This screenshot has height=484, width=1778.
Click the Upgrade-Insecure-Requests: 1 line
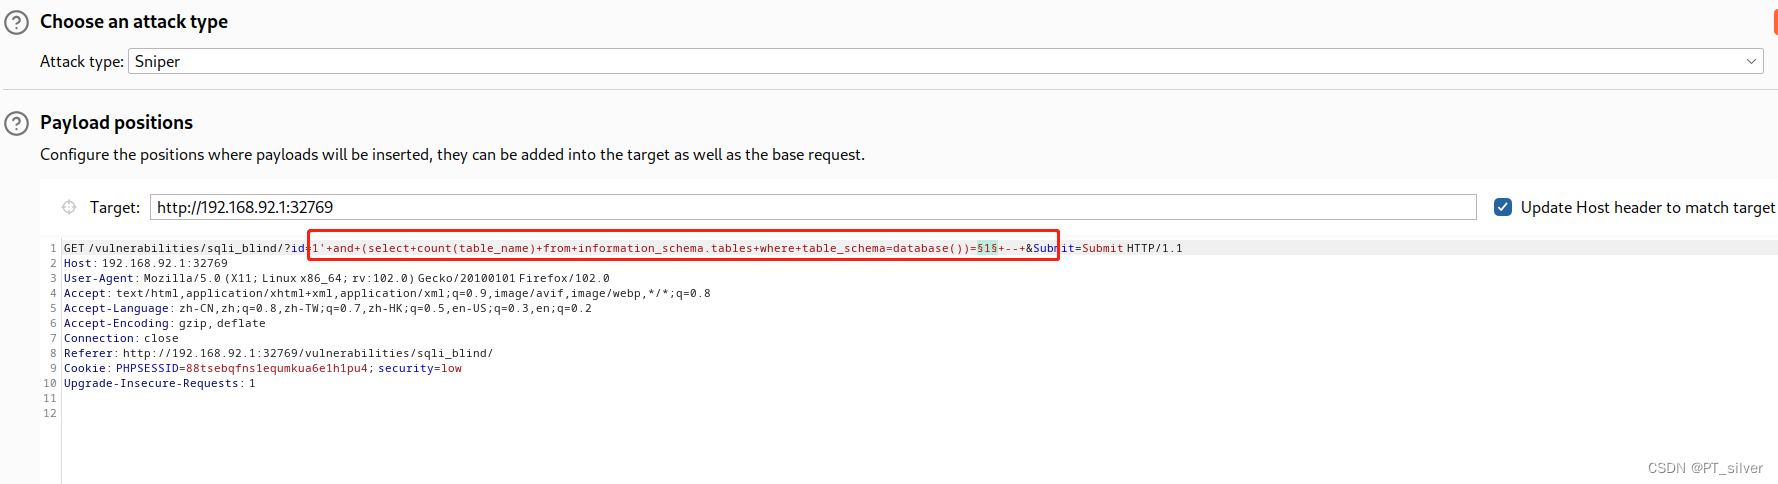coord(160,383)
